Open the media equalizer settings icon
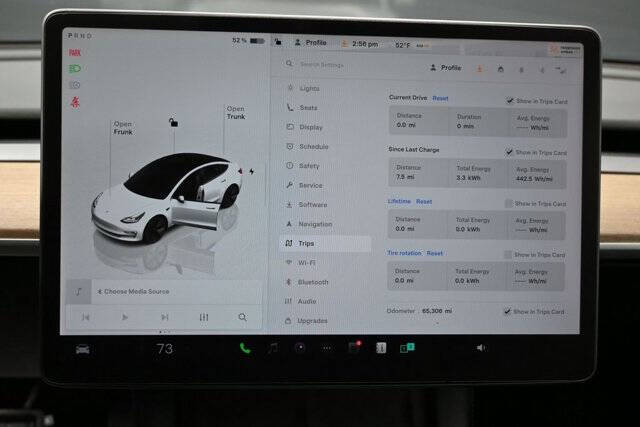This screenshot has height=427, width=640. click(204, 317)
